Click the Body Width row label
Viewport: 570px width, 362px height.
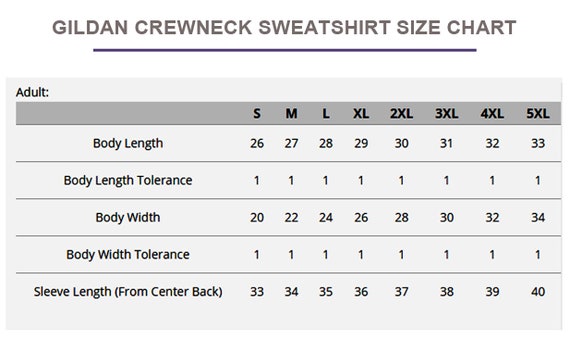pyautogui.click(x=128, y=218)
